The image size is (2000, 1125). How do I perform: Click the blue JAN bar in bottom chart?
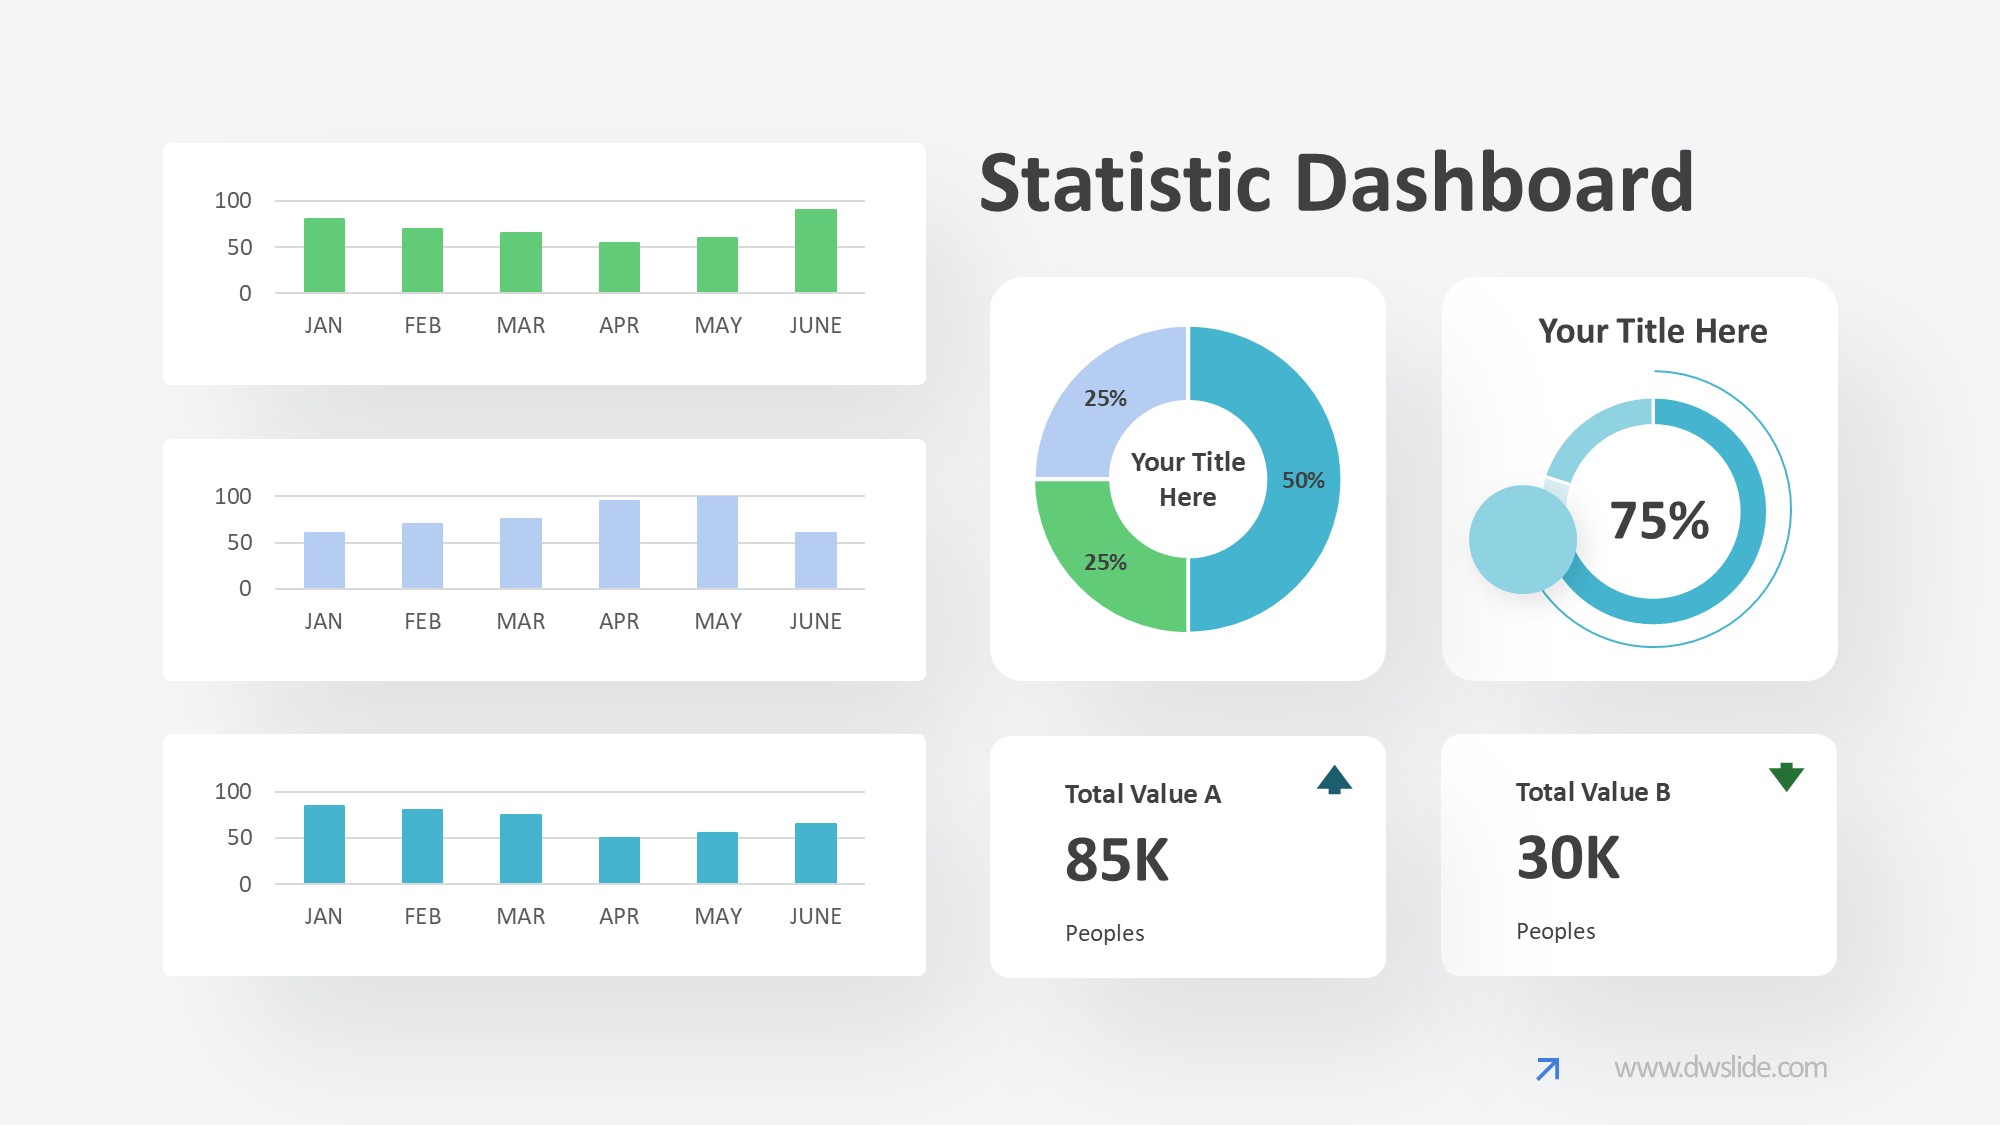pyautogui.click(x=324, y=844)
